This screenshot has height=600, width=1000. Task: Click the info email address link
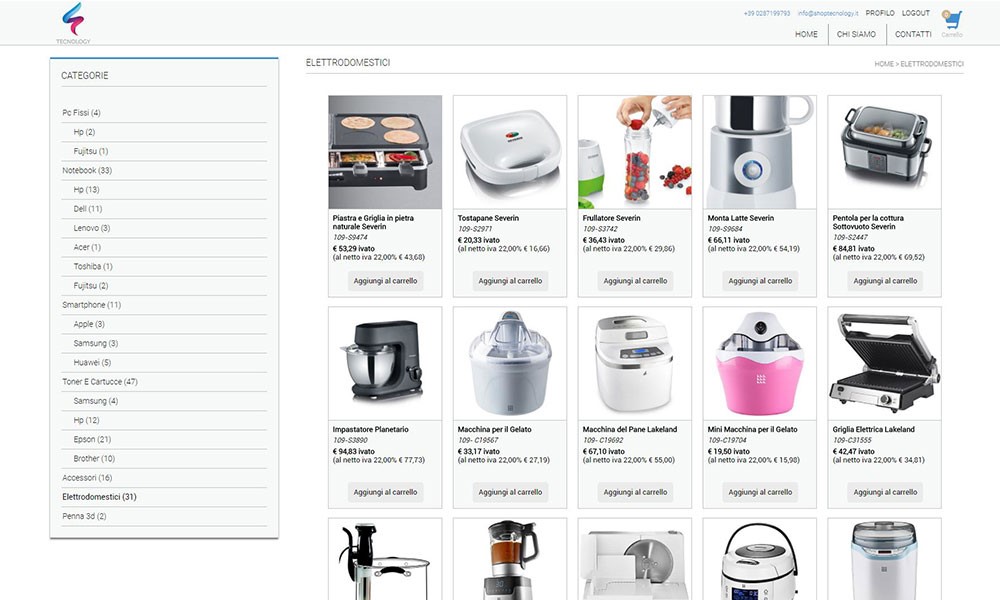pyautogui.click(x=828, y=13)
